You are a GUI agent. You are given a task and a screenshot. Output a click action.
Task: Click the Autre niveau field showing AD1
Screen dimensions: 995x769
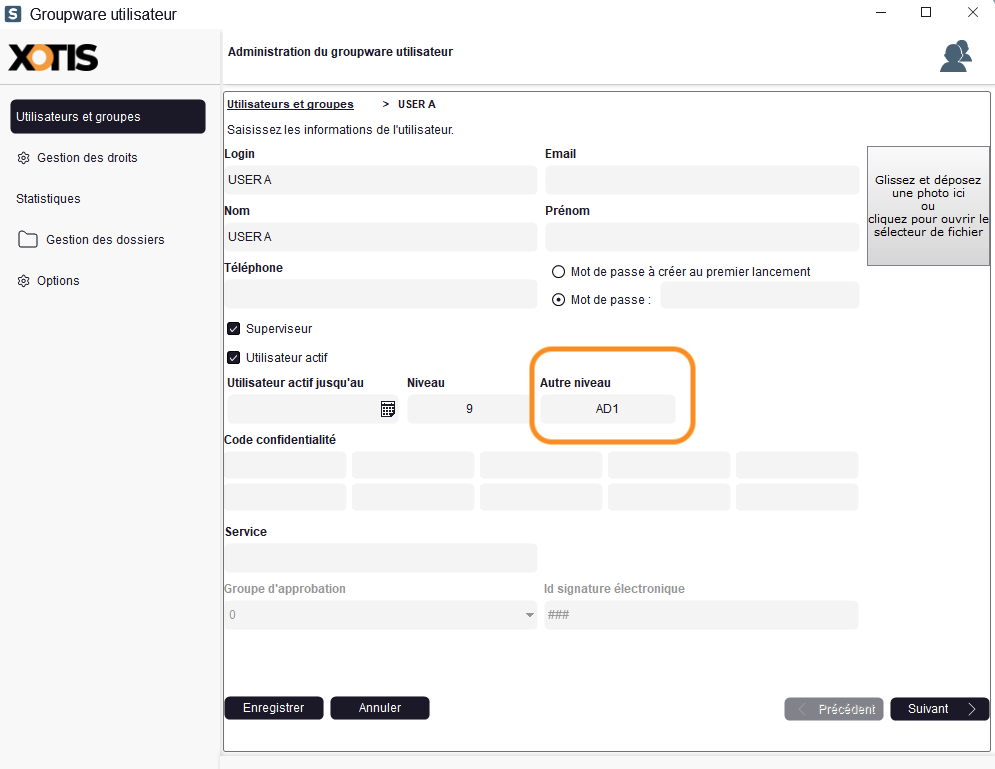[x=607, y=409]
